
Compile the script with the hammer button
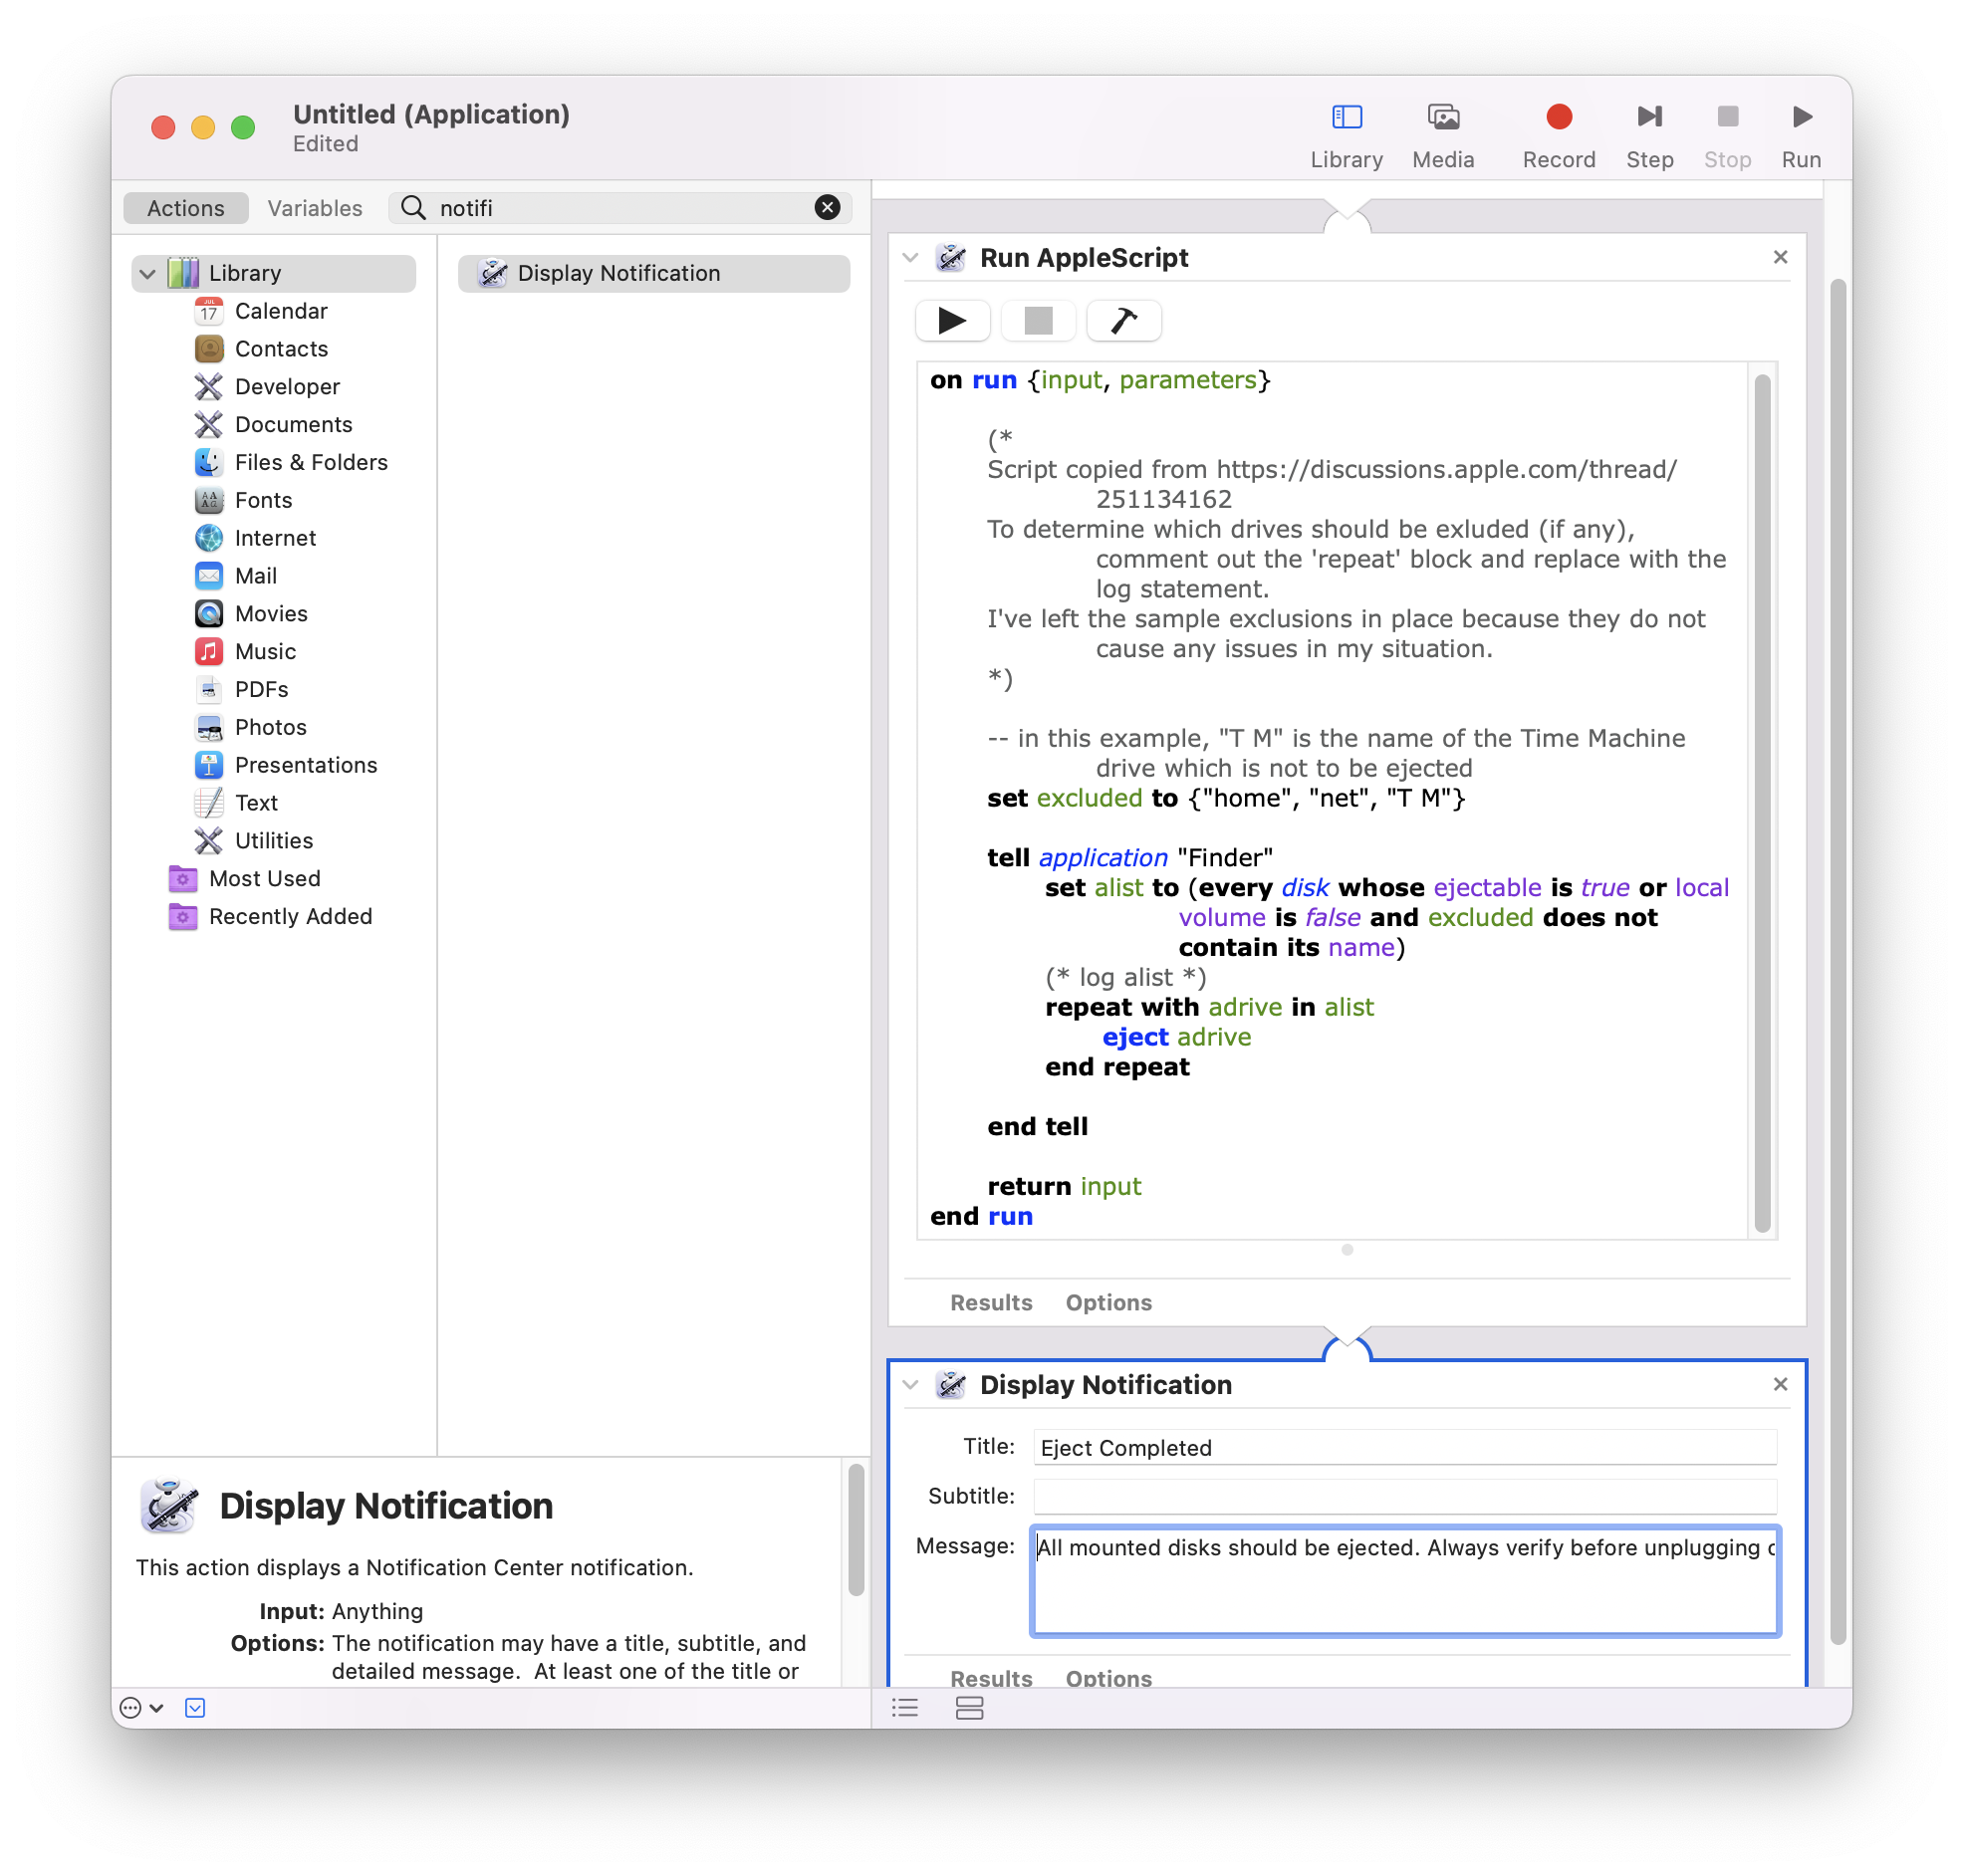[x=1123, y=321]
